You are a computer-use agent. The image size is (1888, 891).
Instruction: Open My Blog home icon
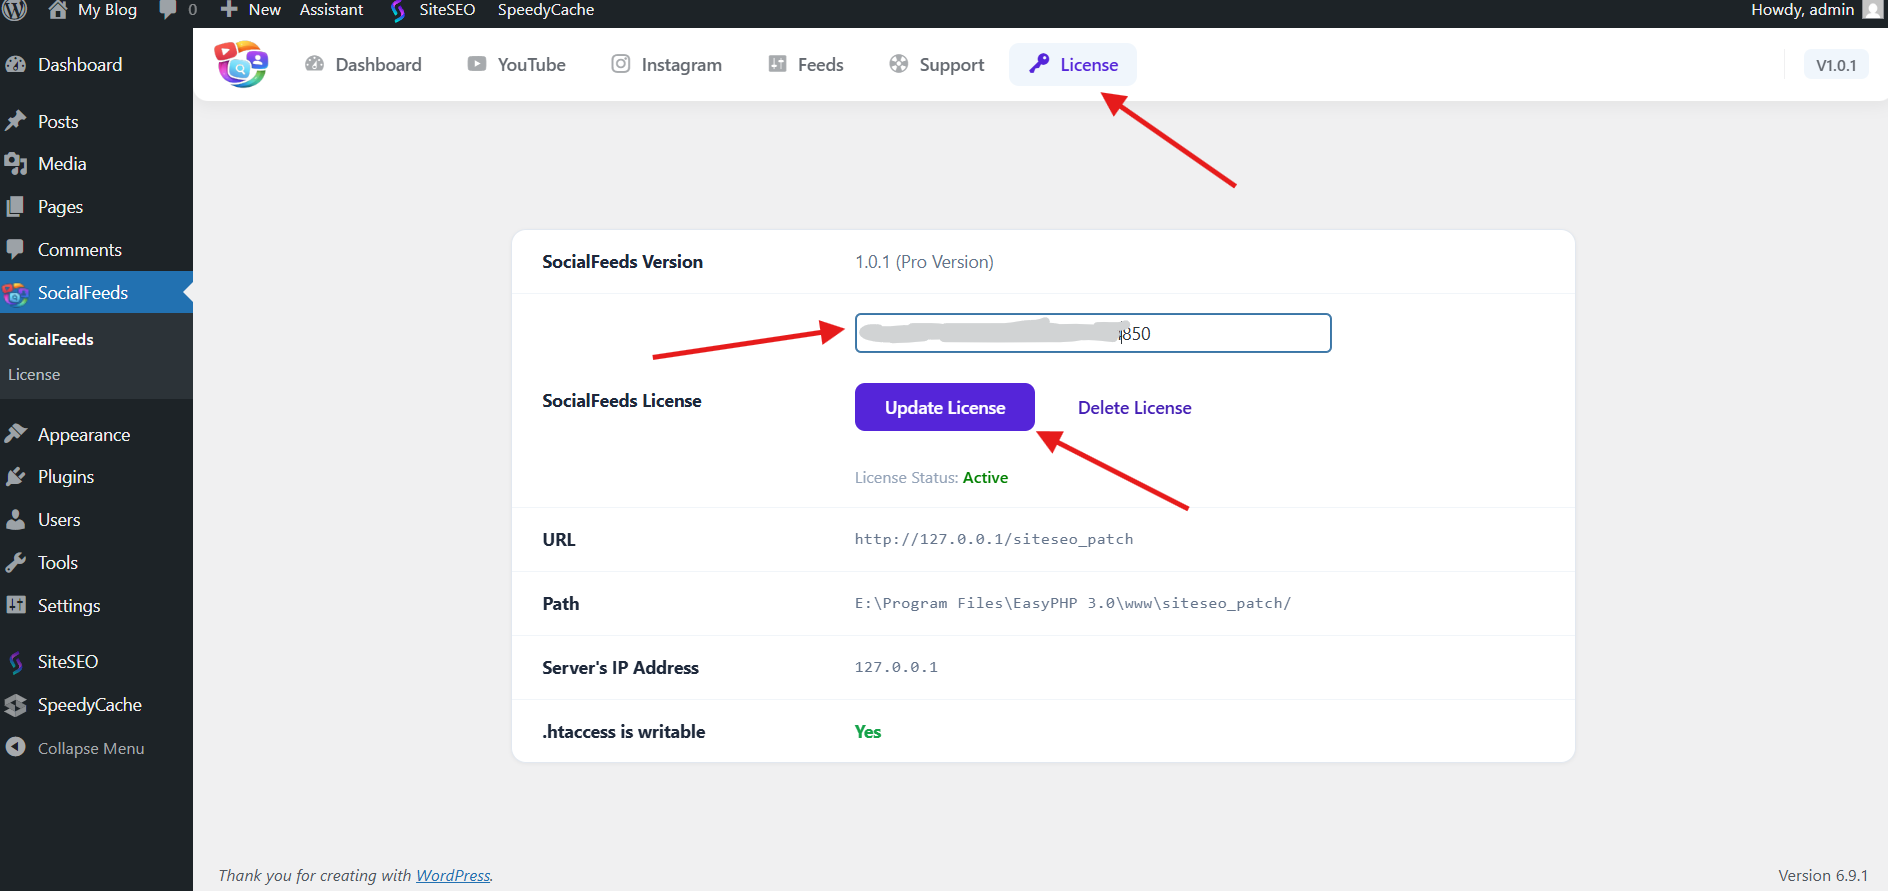point(58,9)
